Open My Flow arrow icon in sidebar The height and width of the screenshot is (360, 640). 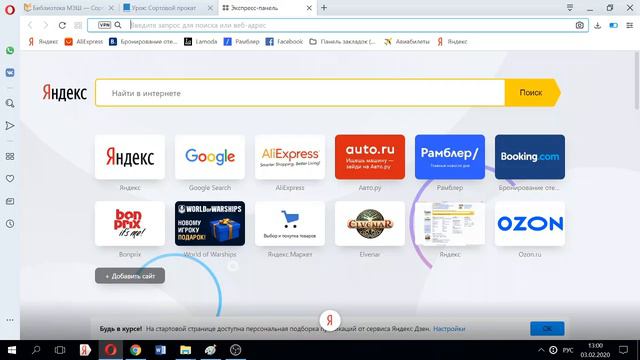10,126
